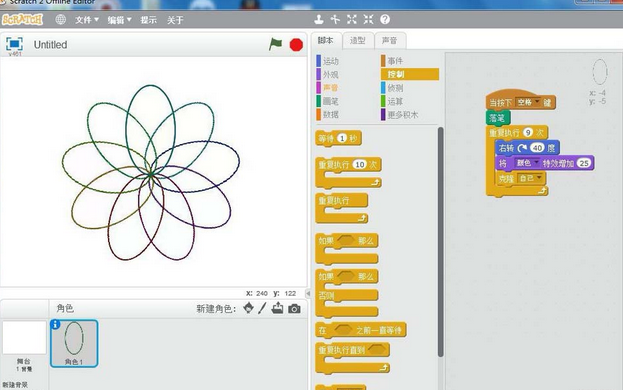Select the 运动 block category

pyautogui.click(x=328, y=61)
